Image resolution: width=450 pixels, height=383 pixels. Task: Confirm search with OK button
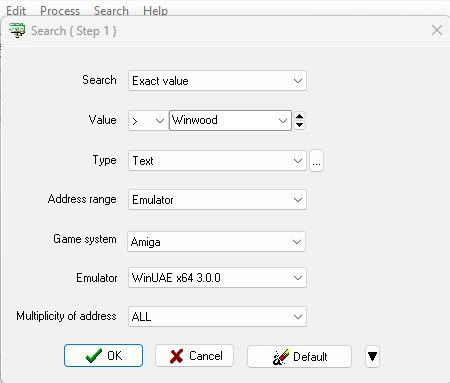103,356
